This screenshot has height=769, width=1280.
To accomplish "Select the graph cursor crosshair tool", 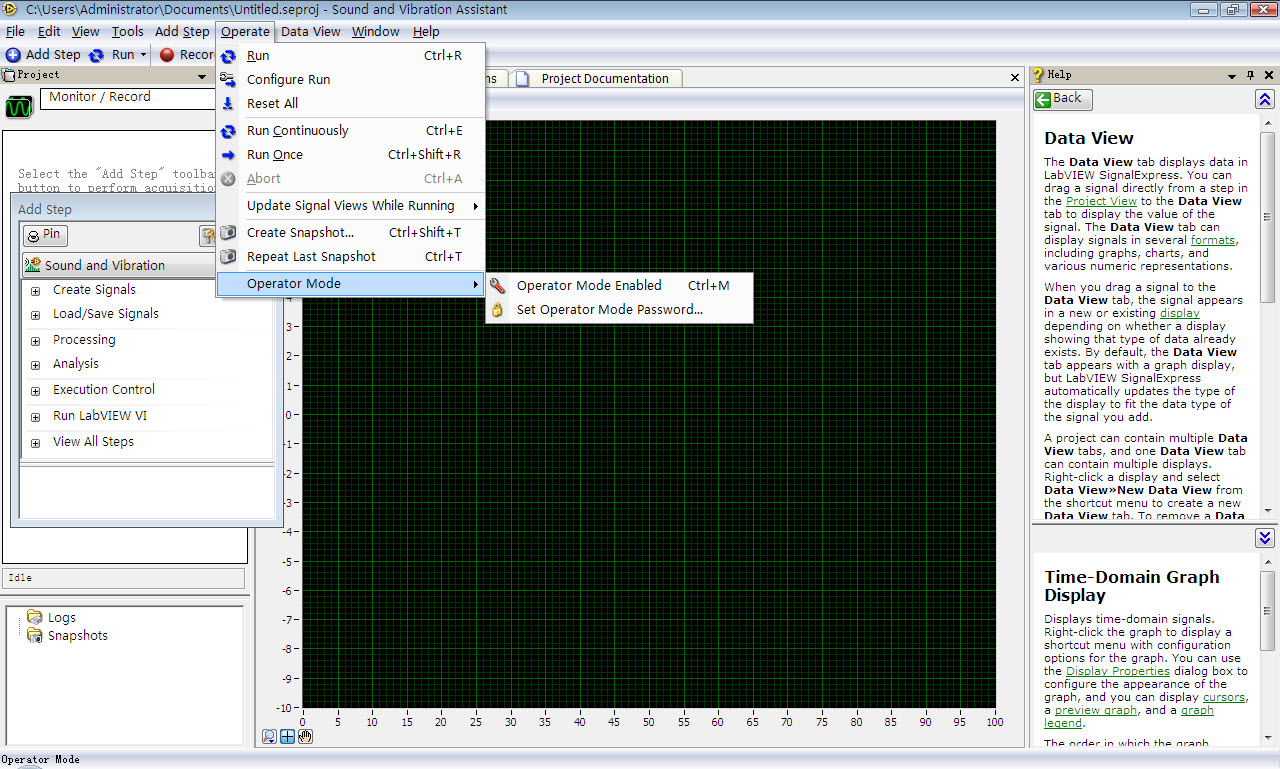I will click(x=287, y=737).
